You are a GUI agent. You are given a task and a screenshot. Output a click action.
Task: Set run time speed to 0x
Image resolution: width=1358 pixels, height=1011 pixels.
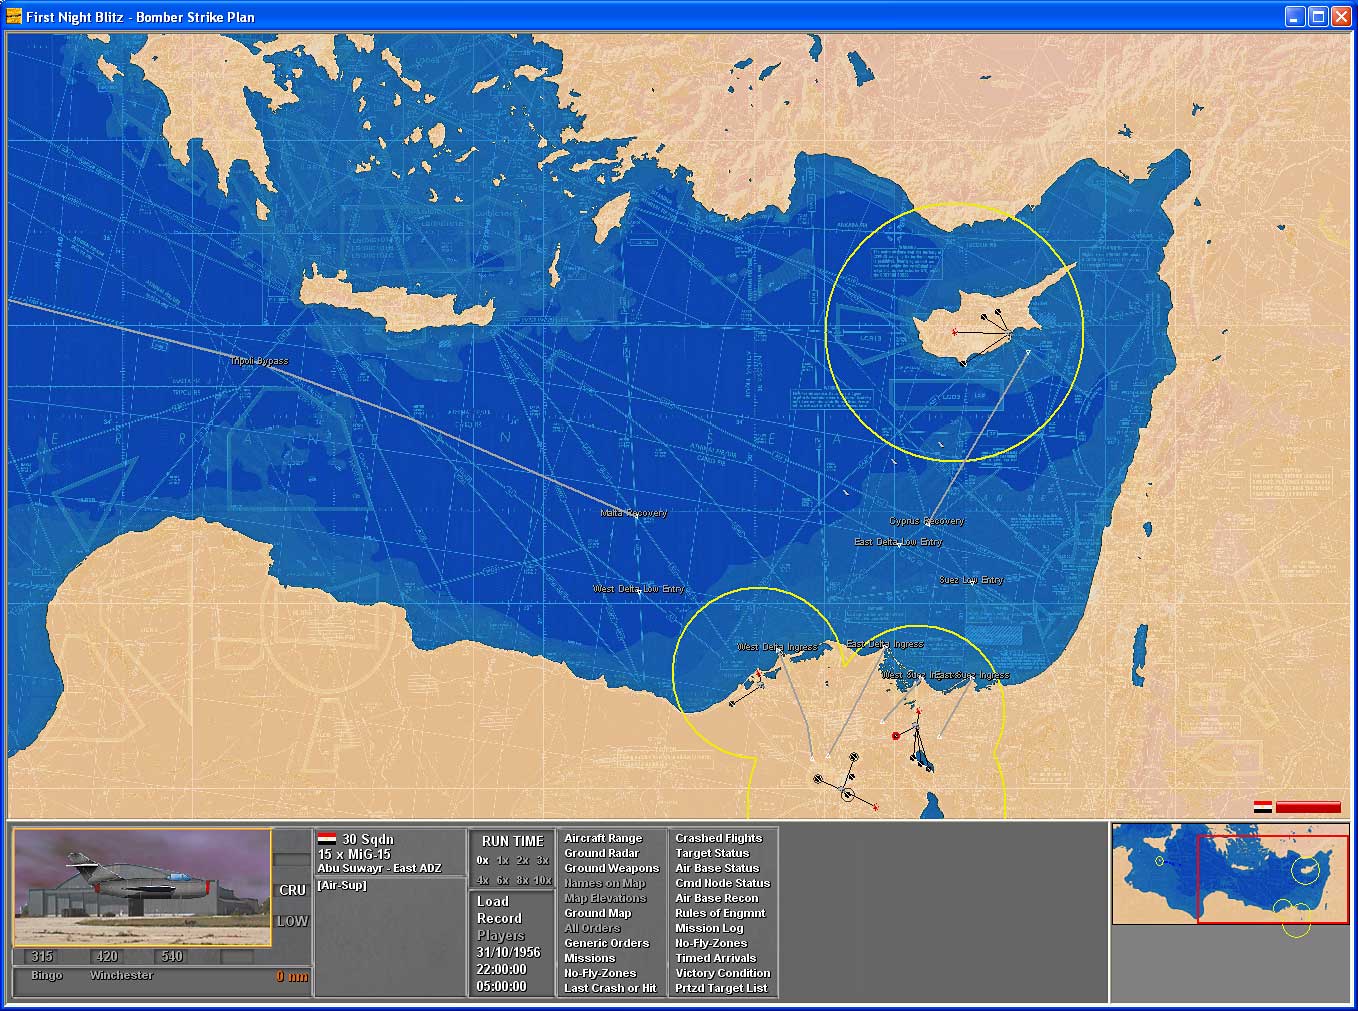tap(483, 860)
